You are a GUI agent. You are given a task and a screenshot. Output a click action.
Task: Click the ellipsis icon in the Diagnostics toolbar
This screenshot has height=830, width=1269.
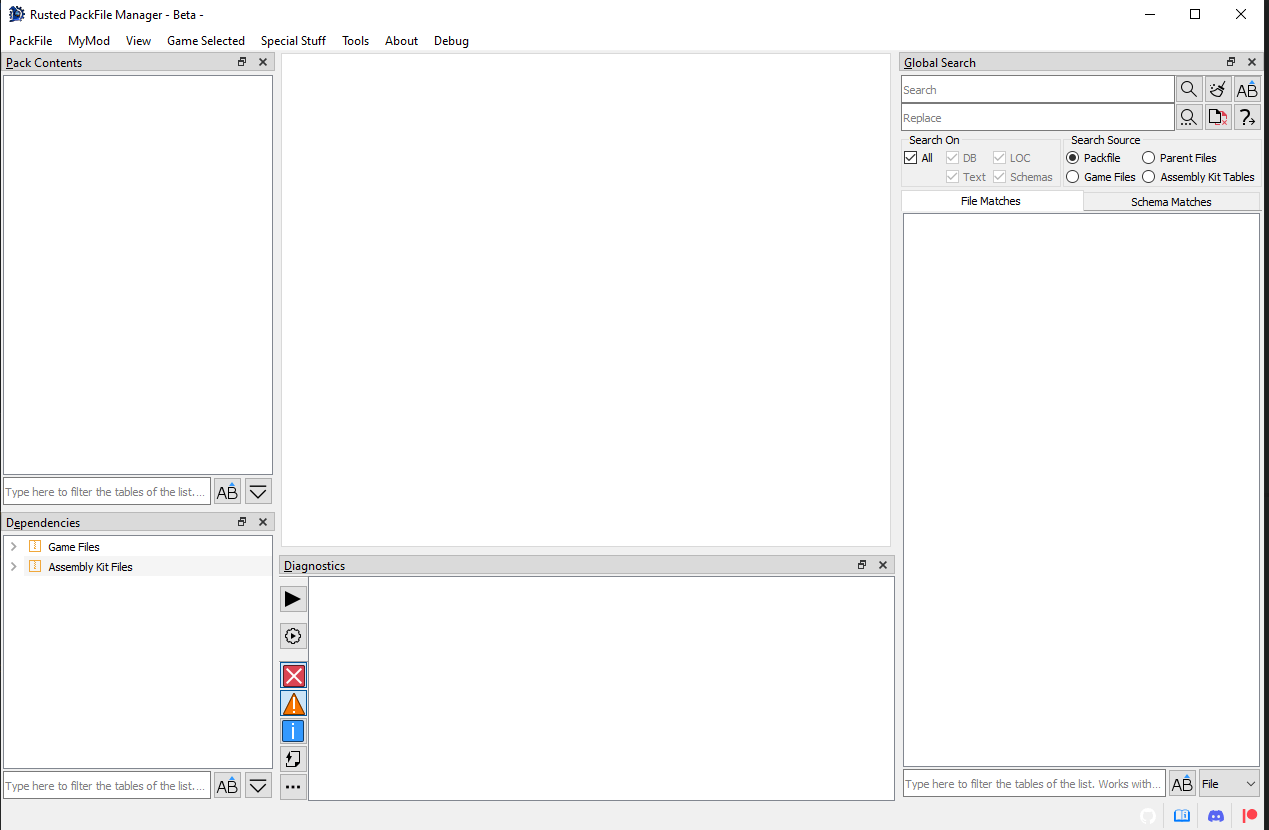click(292, 787)
